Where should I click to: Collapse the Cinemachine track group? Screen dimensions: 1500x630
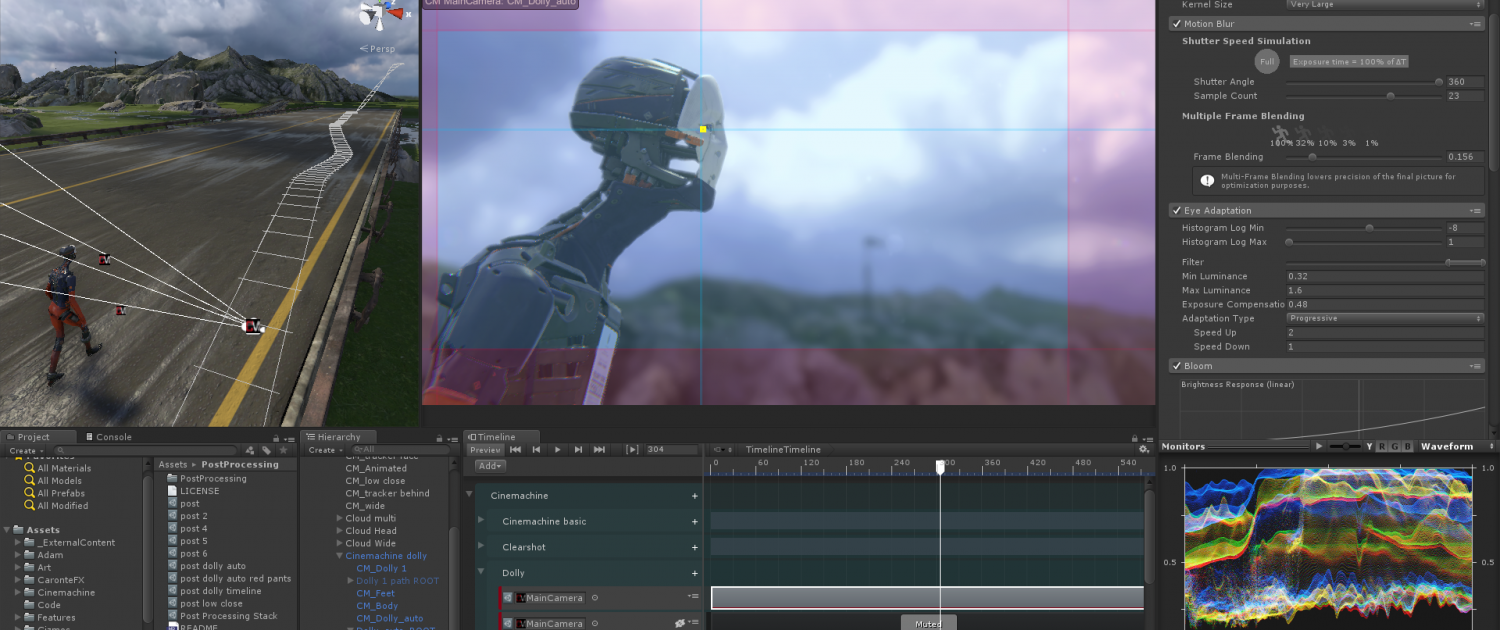tap(470, 496)
